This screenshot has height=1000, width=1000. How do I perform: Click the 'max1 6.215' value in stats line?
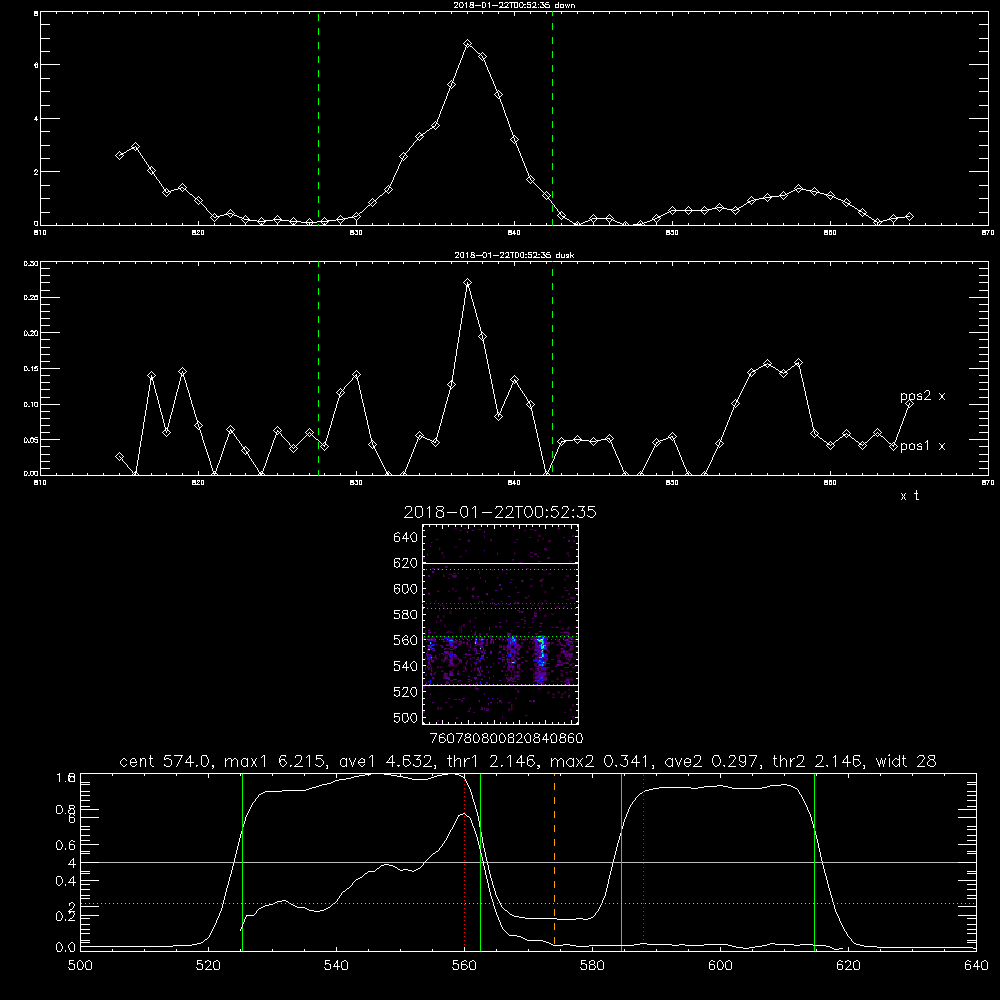(x=272, y=761)
